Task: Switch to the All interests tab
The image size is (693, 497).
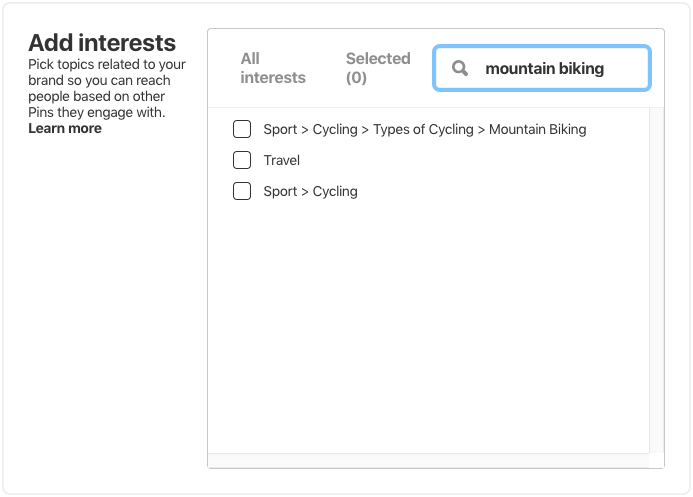Action: [273, 68]
